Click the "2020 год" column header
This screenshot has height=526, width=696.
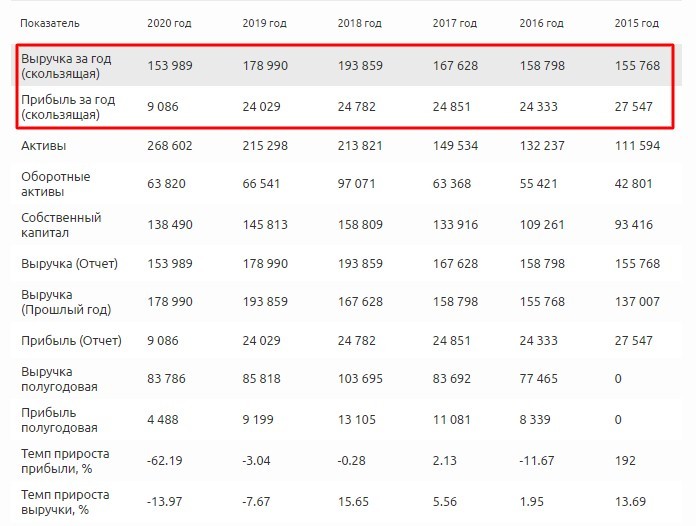point(169,22)
